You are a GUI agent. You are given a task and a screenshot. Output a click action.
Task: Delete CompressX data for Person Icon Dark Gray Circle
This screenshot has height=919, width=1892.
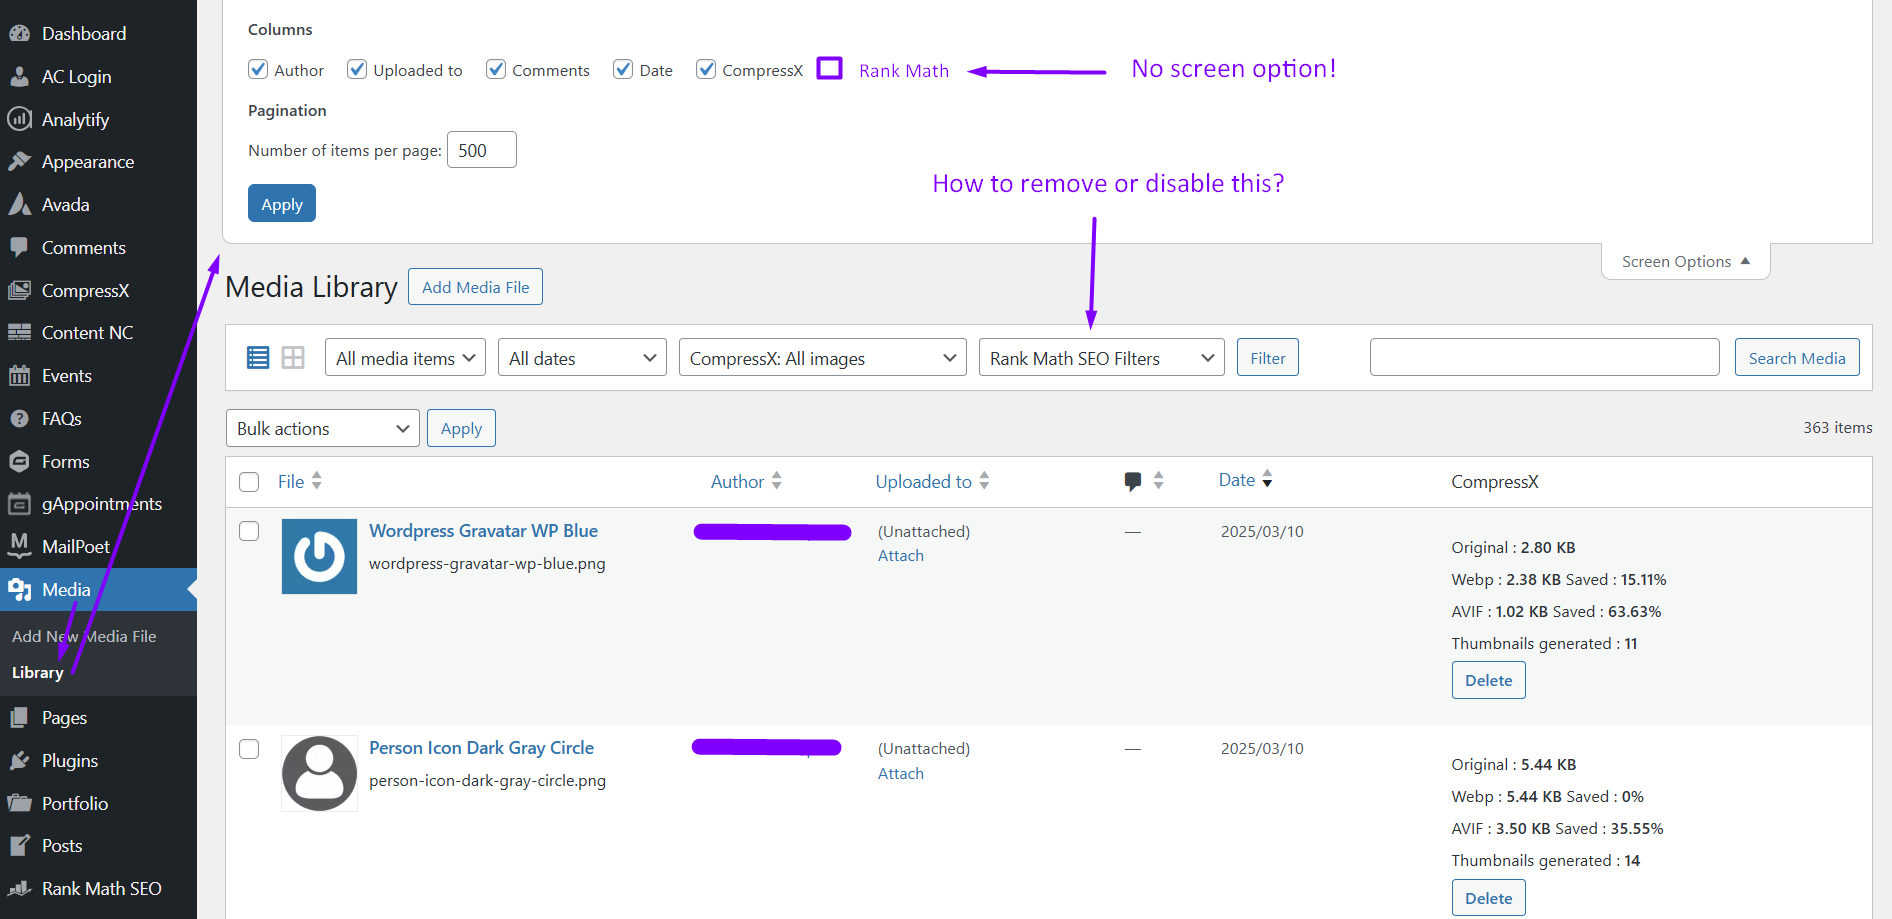coord(1488,898)
